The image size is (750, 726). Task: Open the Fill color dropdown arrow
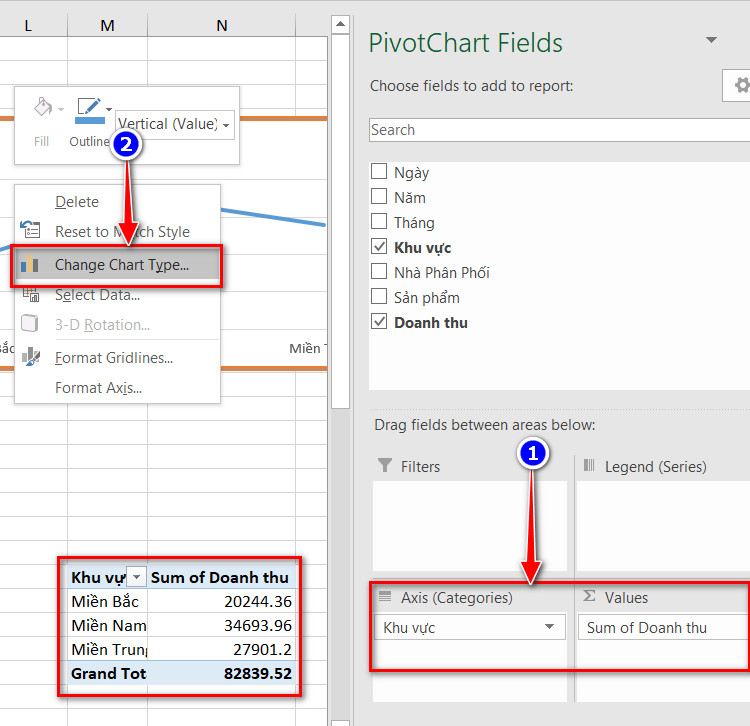[61, 110]
